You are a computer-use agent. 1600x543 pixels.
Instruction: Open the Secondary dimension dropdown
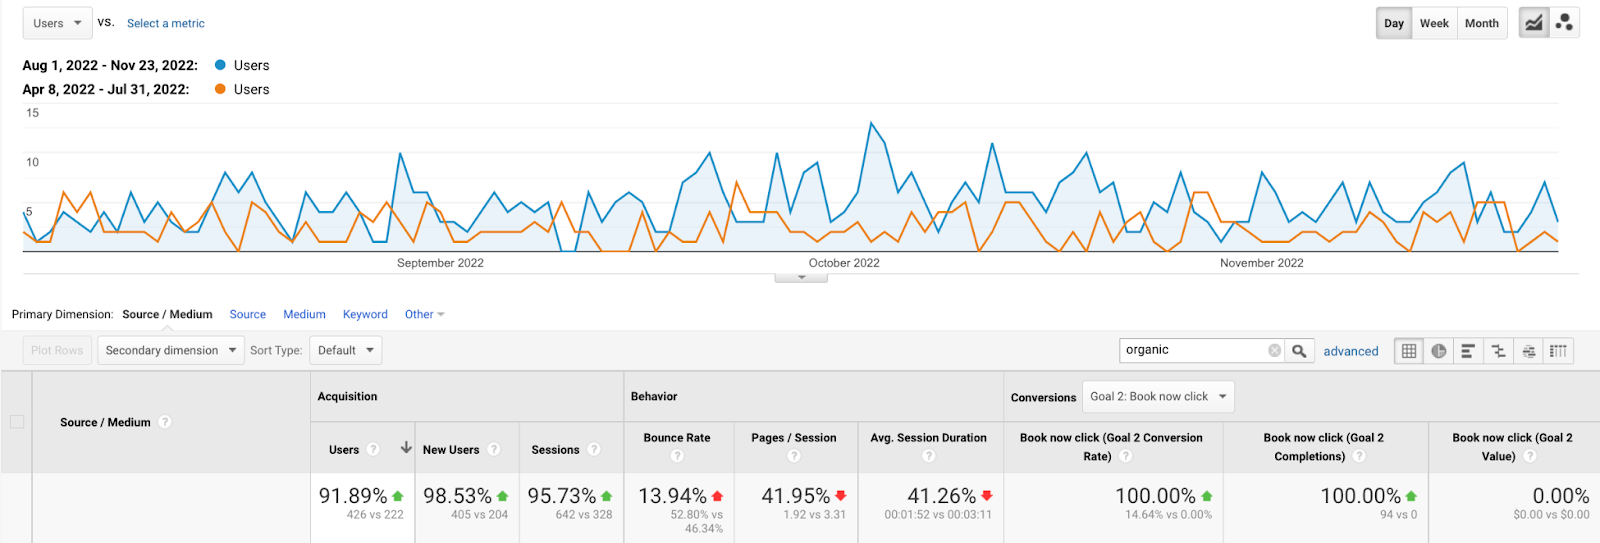171,350
